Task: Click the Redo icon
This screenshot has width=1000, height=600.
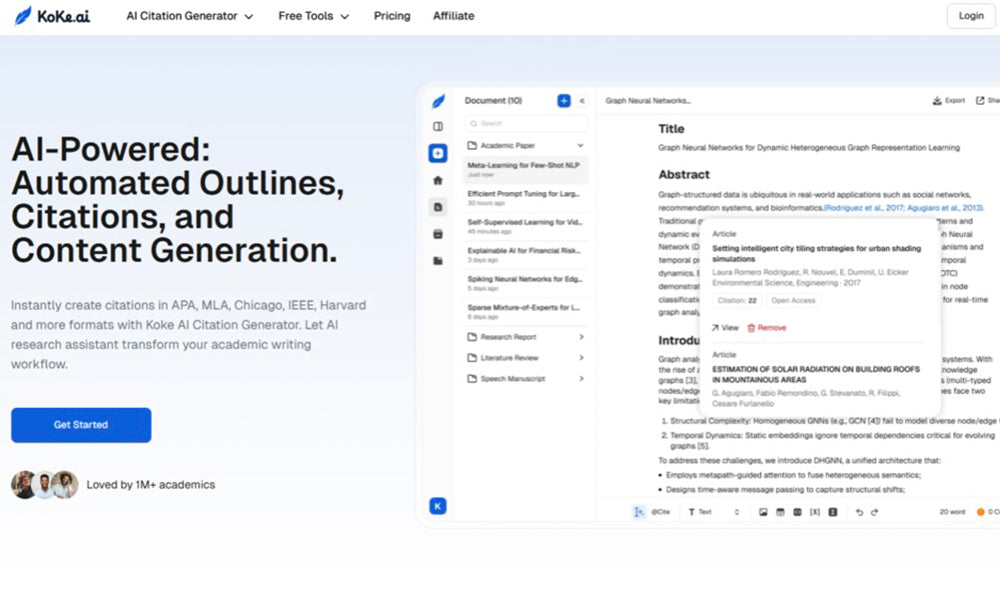Action: (x=875, y=511)
